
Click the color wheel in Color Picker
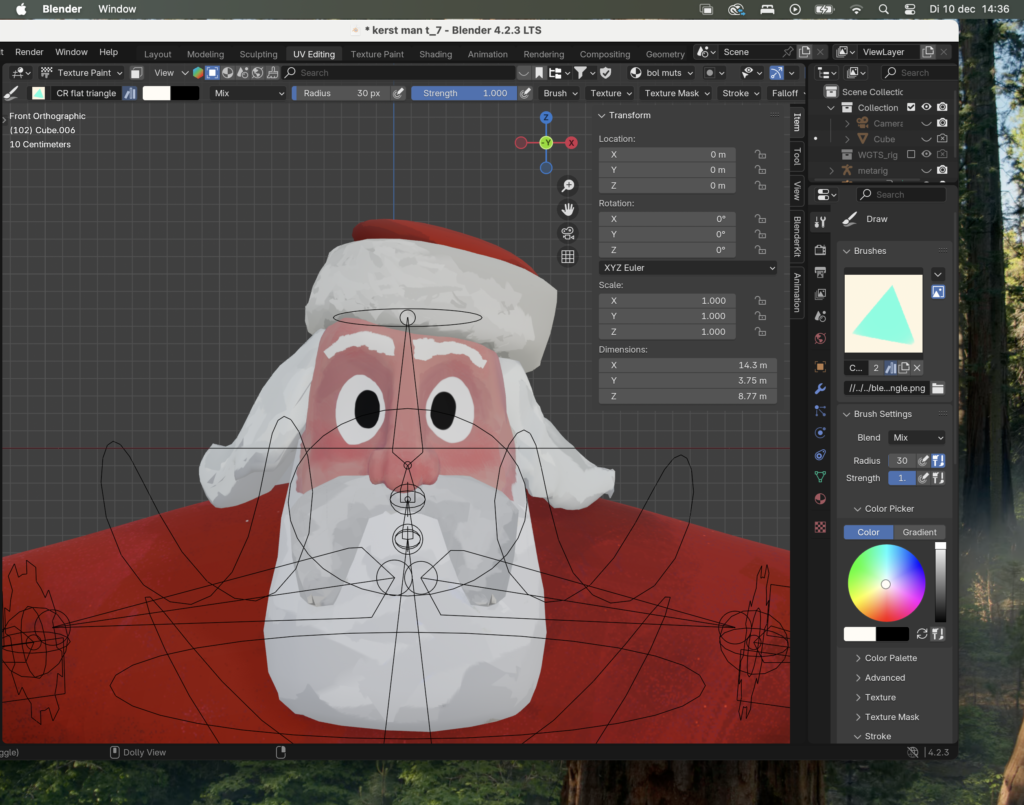[x=886, y=583]
